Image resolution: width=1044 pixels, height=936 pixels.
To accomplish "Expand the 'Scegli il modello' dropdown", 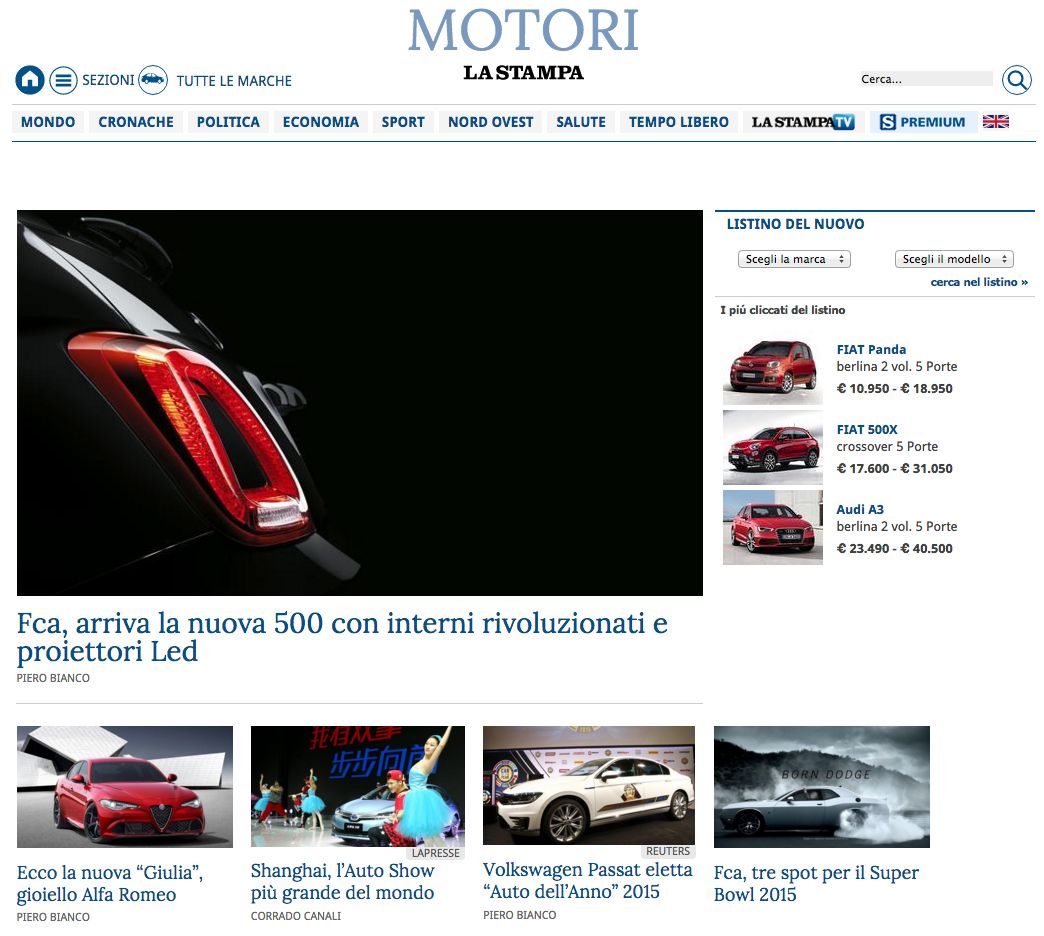I will 954,259.
